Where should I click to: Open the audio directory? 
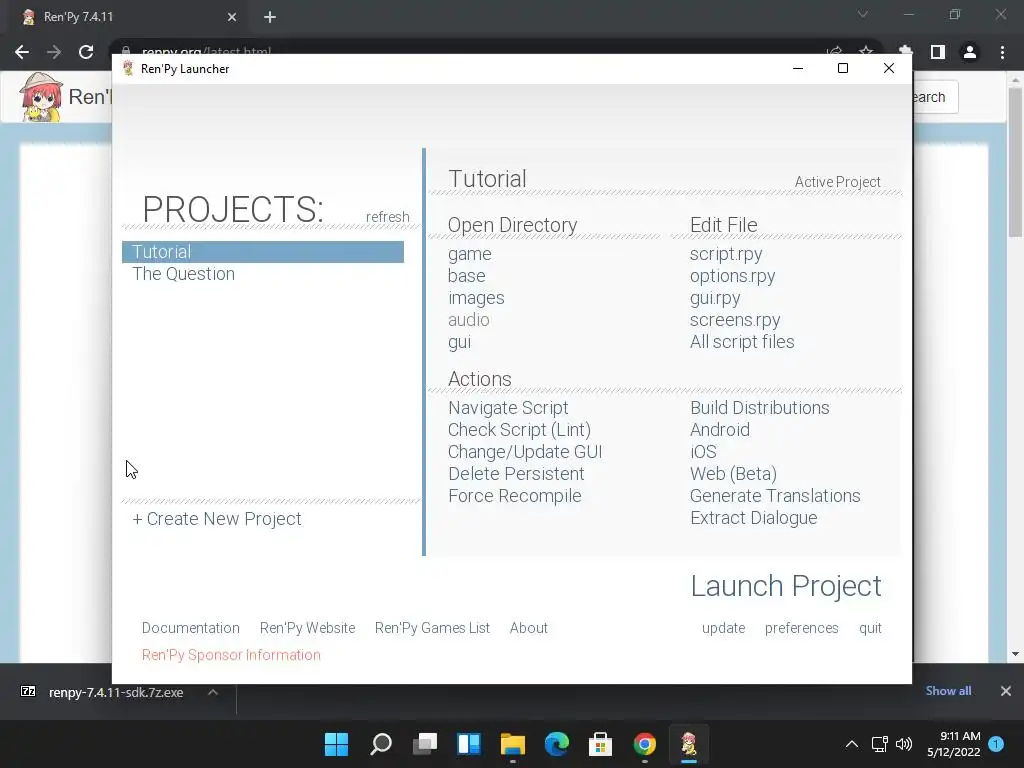coord(468,320)
